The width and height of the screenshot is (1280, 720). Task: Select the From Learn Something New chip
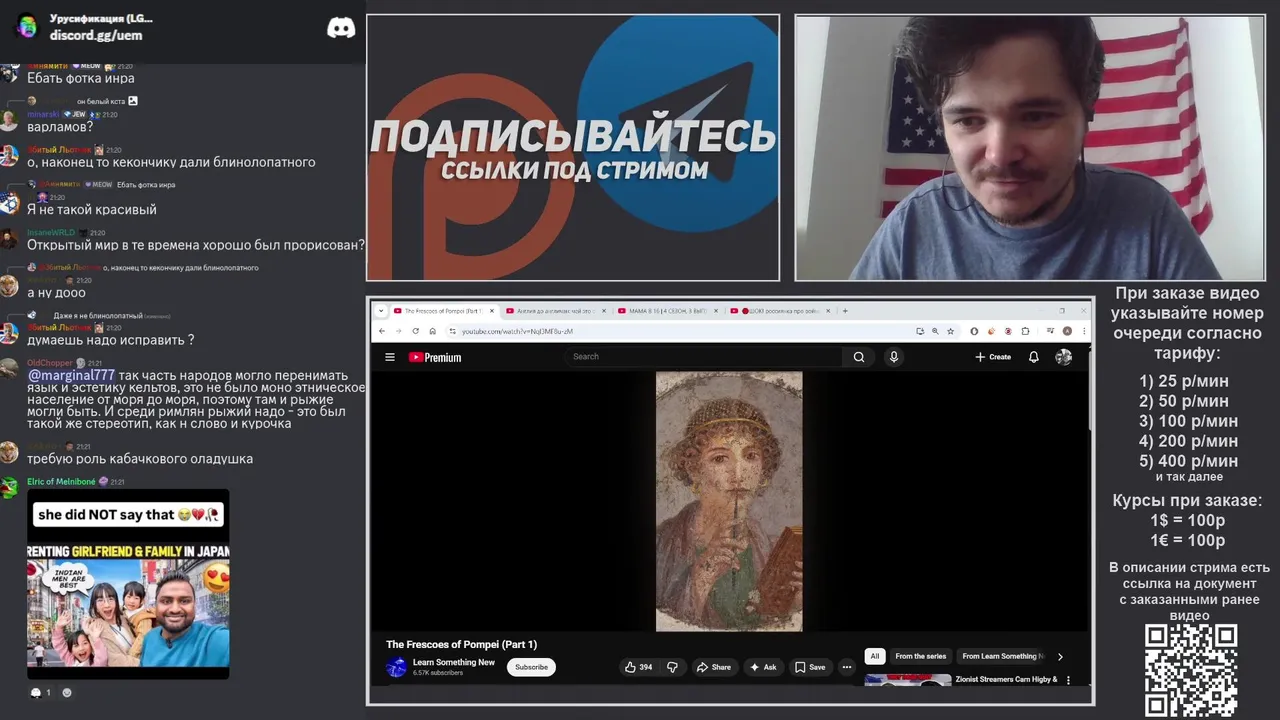[x=1001, y=656]
